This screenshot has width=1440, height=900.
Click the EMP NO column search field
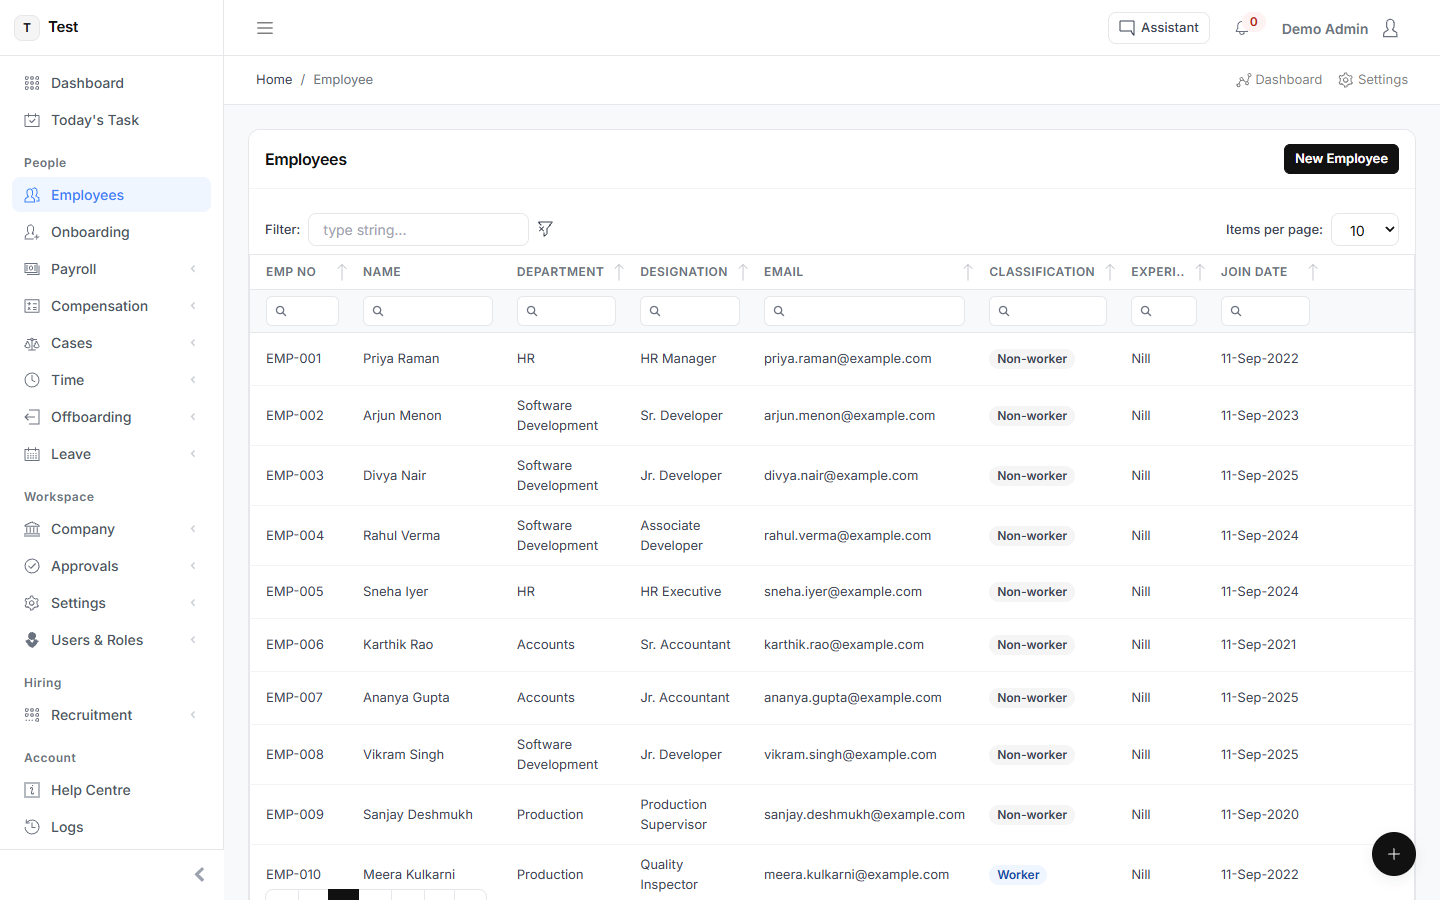point(302,311)
